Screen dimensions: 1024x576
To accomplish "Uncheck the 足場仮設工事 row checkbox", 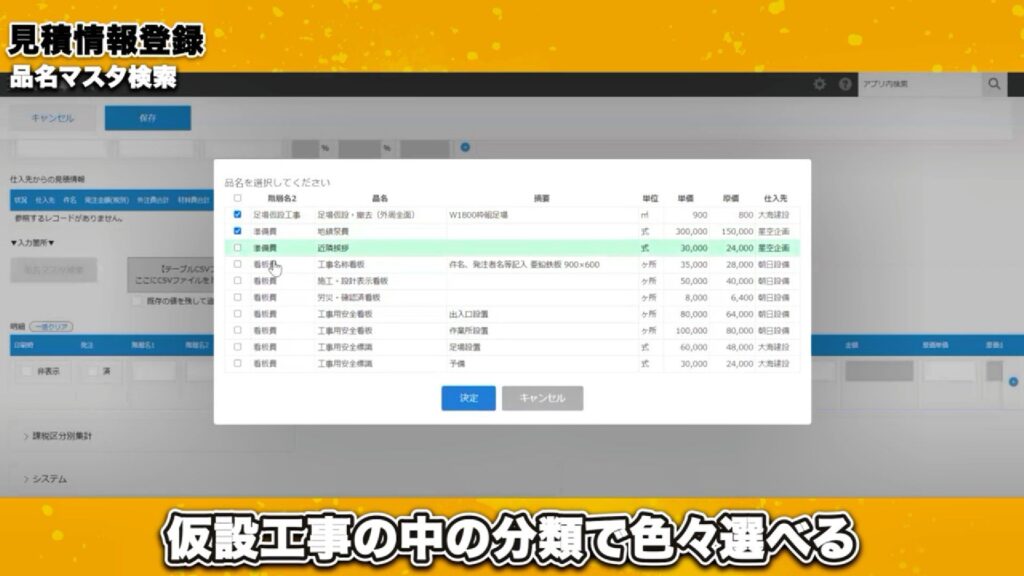I will click(237, 214).
